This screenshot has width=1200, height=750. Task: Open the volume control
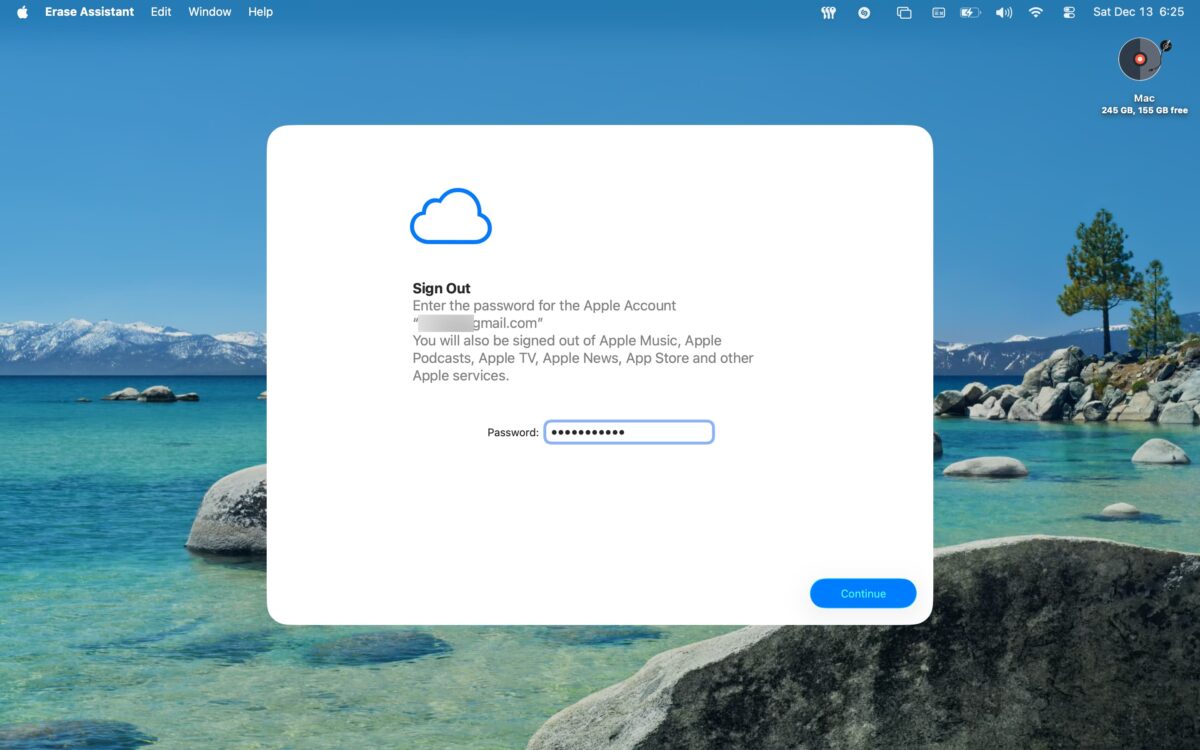pyautogui.click(x=1004, y=12)
